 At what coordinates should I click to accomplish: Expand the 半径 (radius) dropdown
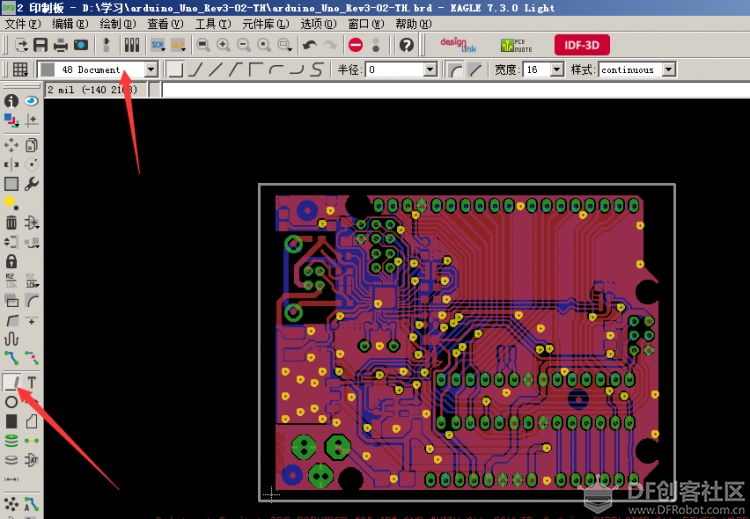coord(430,70)
